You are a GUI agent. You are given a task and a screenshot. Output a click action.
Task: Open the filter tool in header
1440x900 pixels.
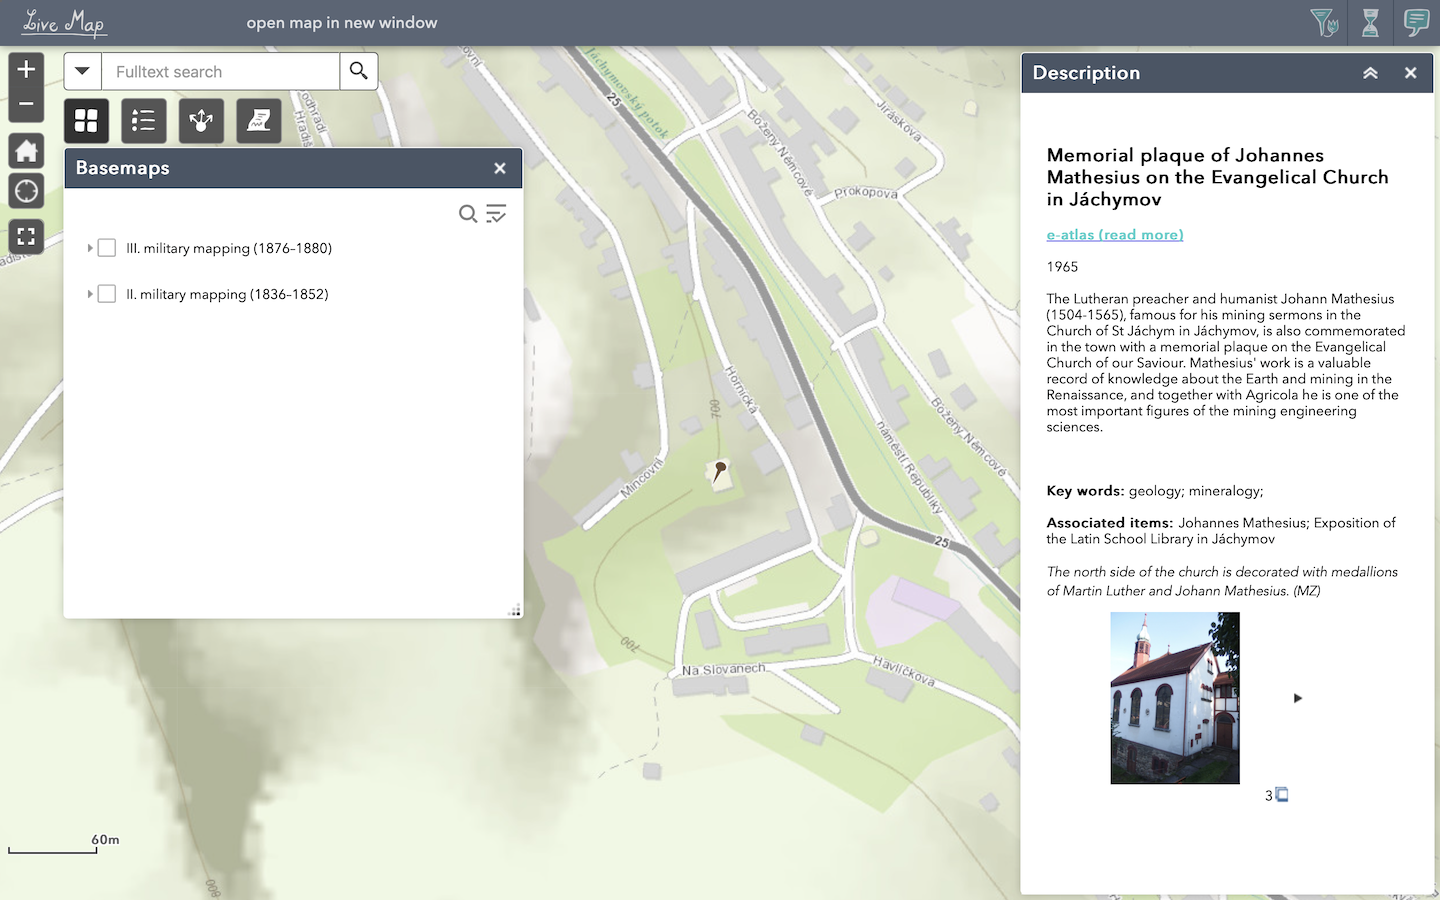[x=1323, y=22]
